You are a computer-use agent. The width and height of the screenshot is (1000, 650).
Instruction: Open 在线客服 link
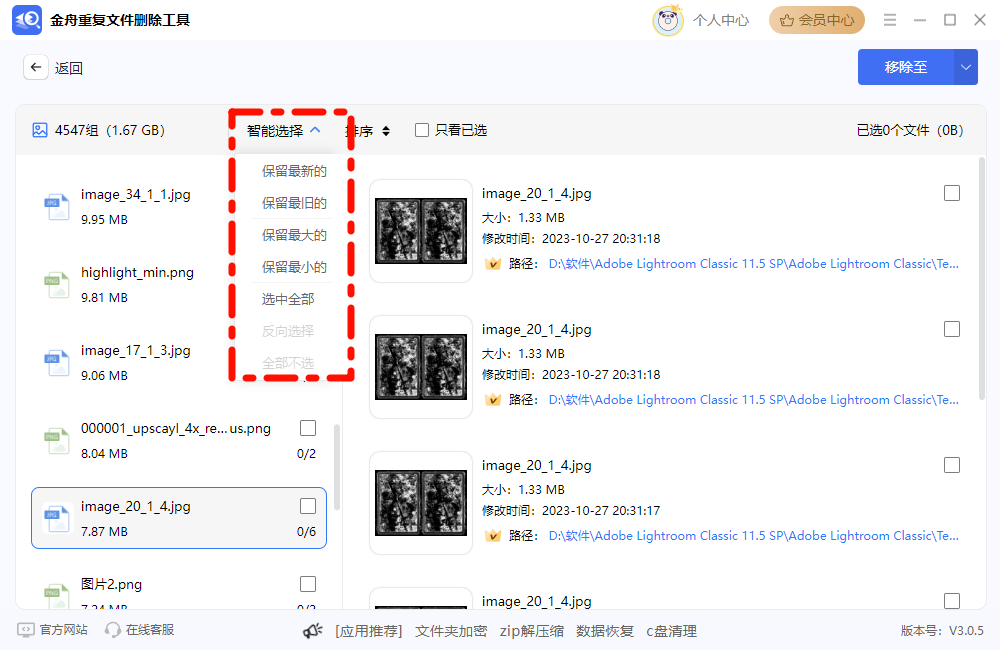pos(150,630)
